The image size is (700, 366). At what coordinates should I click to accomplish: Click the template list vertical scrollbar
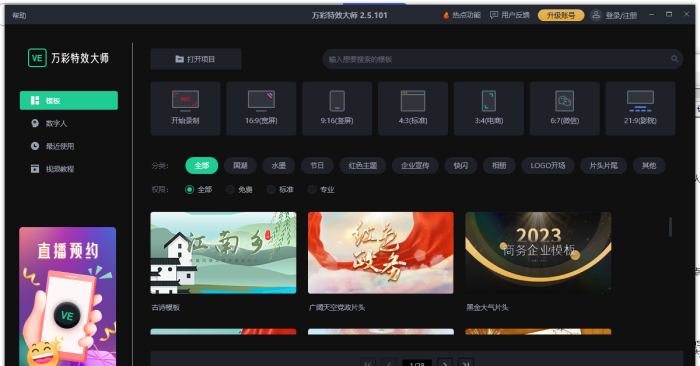click(x=670, y=227)
